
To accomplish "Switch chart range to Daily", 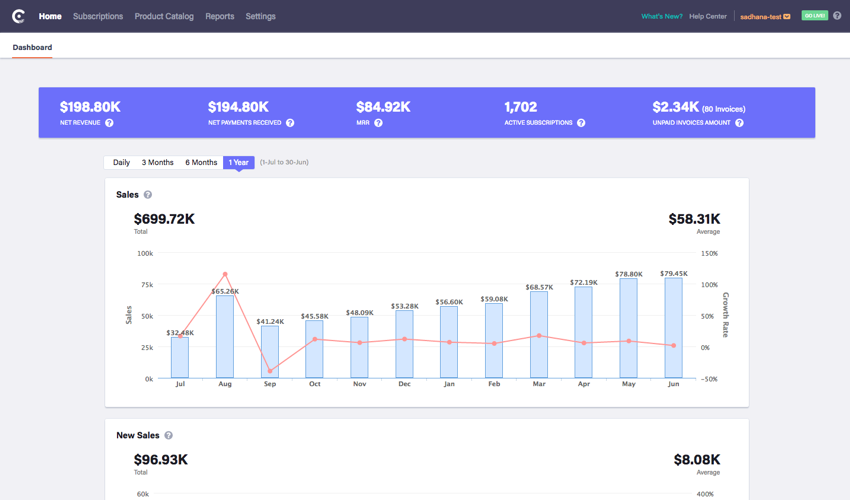I will (x=121, y=162).
